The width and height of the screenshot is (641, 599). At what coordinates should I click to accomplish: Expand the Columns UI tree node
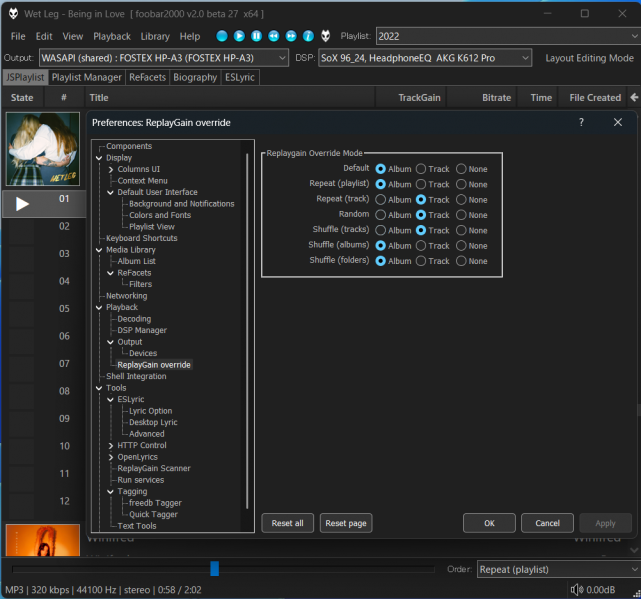pos(111,169)
